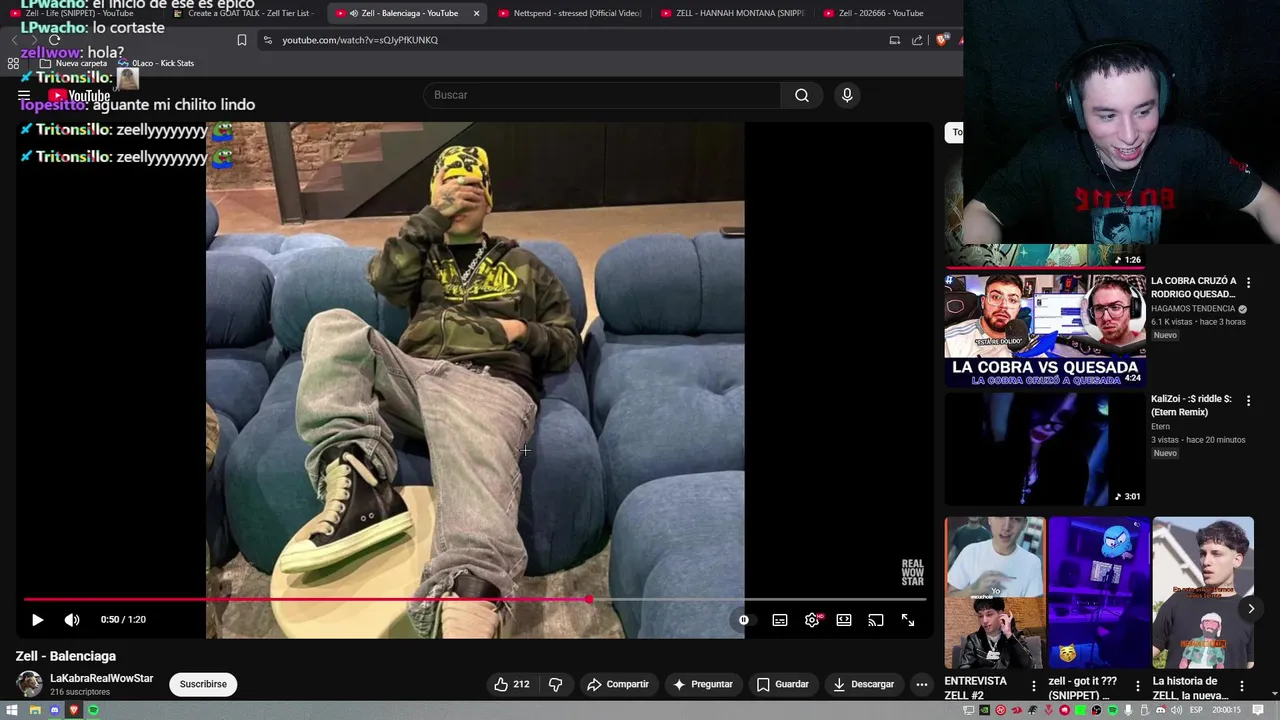Bookmark page via address bar icon
This screenshot has width=1280, height=720.
(241, 40)
